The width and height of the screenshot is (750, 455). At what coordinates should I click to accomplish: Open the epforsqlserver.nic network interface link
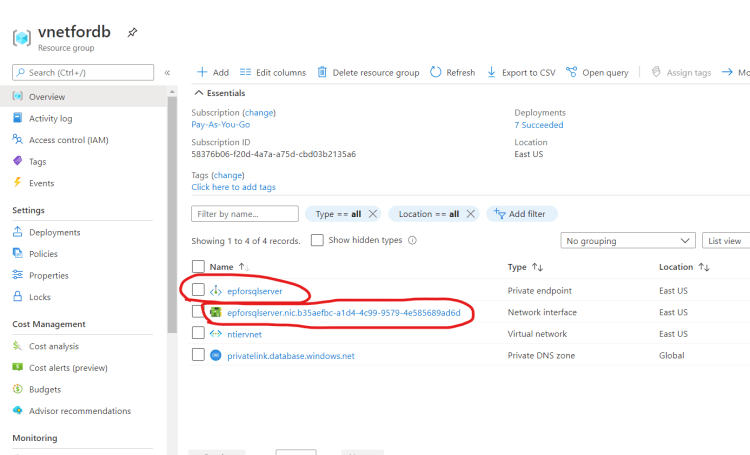[343, 312]
